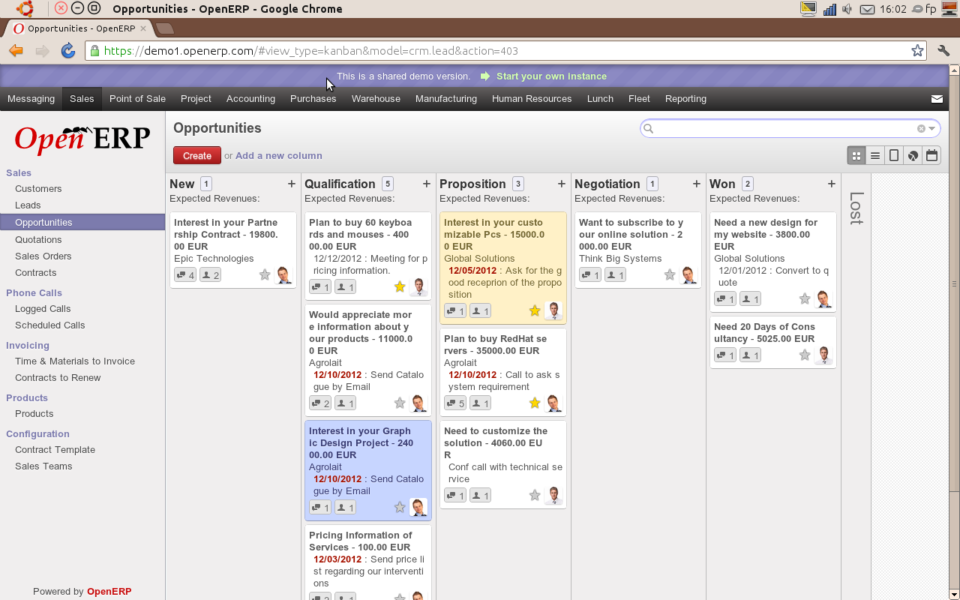The width and height of the screenshot is (960, 600).
Task: Toggle star on customize the solution card
Action: (534, 495)
